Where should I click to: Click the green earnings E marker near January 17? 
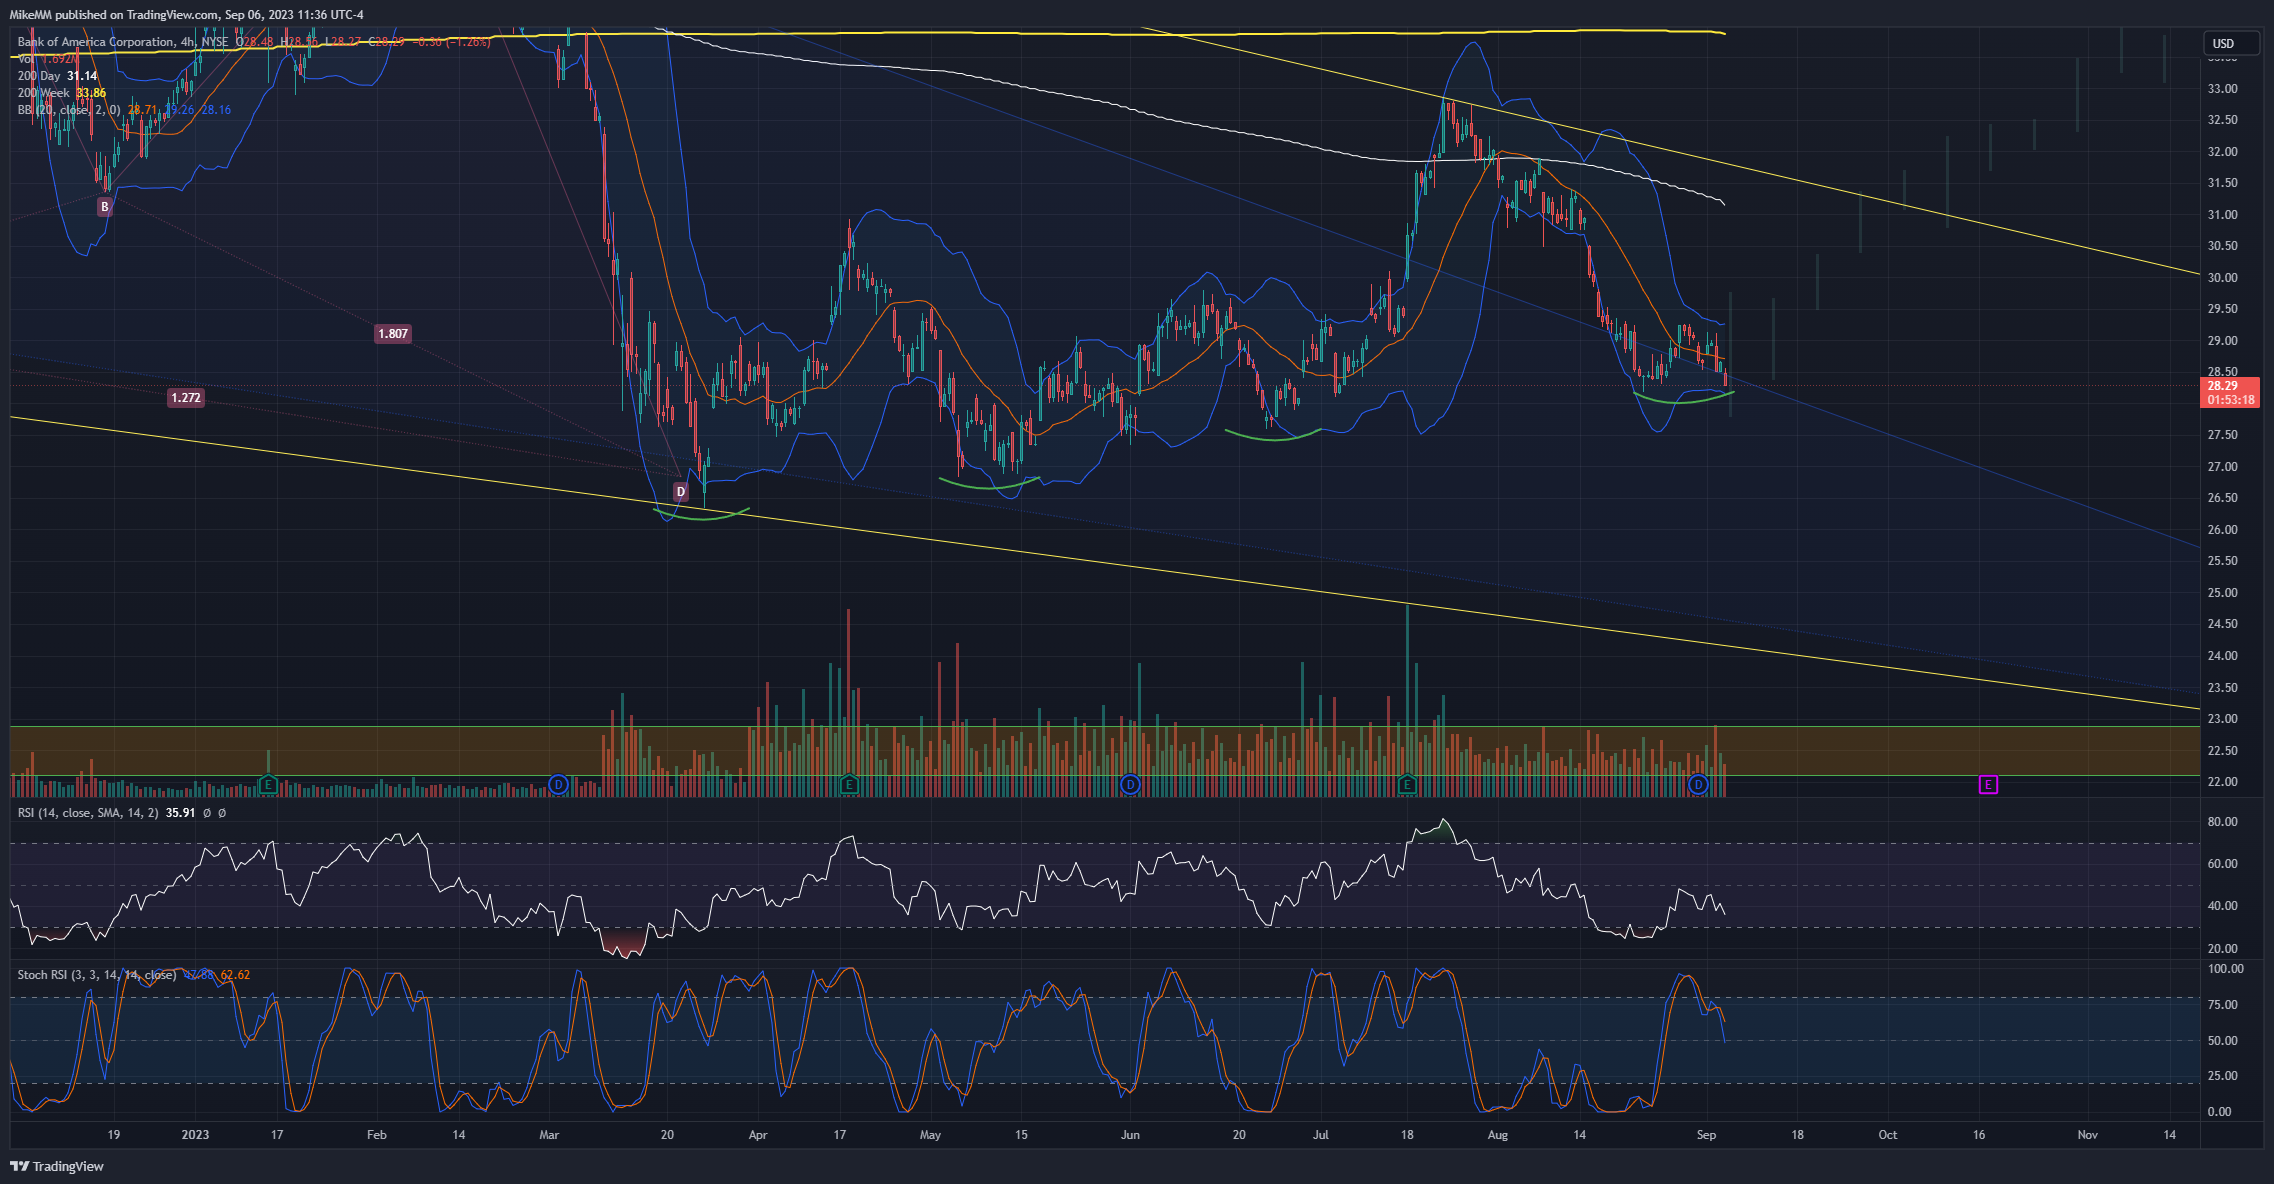point(267,785)
